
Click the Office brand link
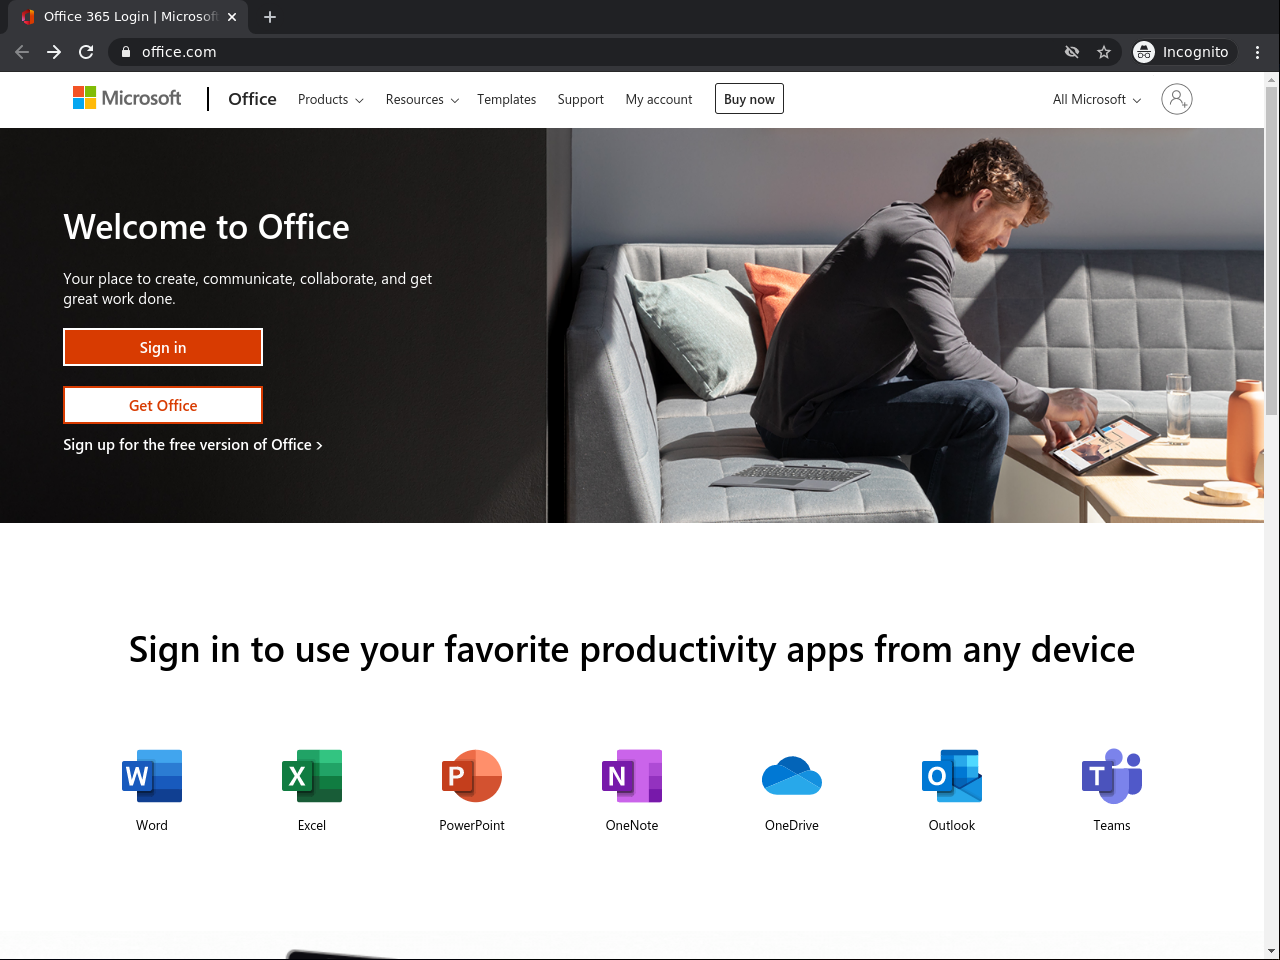[x=252, y=99]
